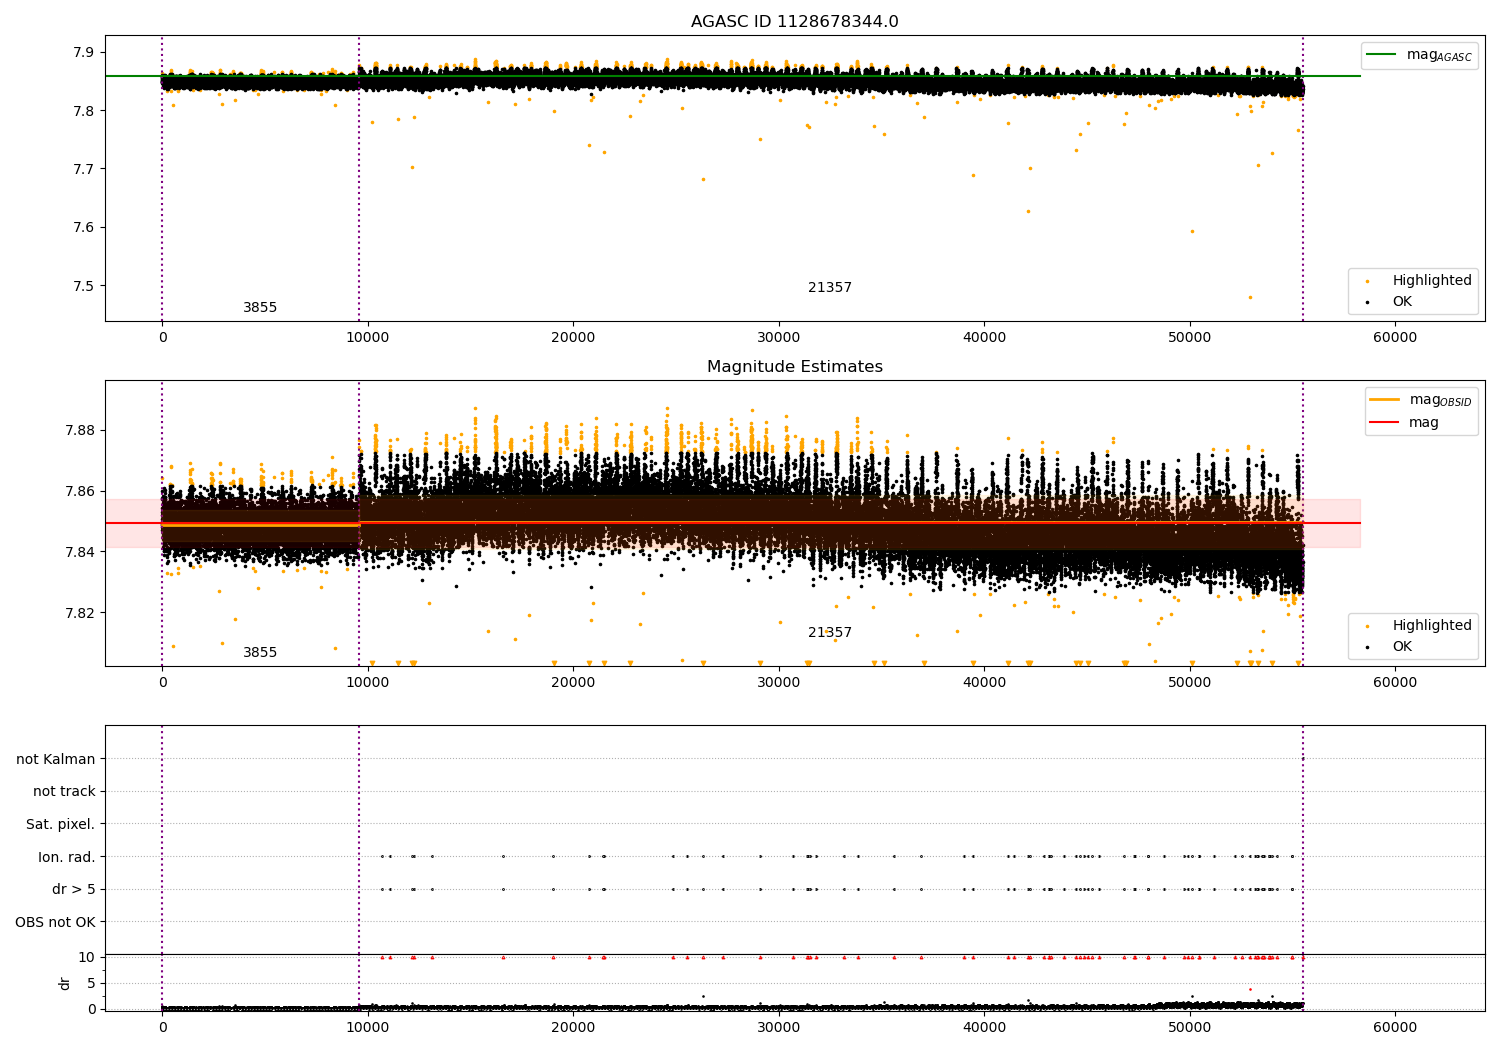Click the green line sample in mag AGASC legend
The width and height of the screenshot is (1500, 1050).
(1383, 55)
